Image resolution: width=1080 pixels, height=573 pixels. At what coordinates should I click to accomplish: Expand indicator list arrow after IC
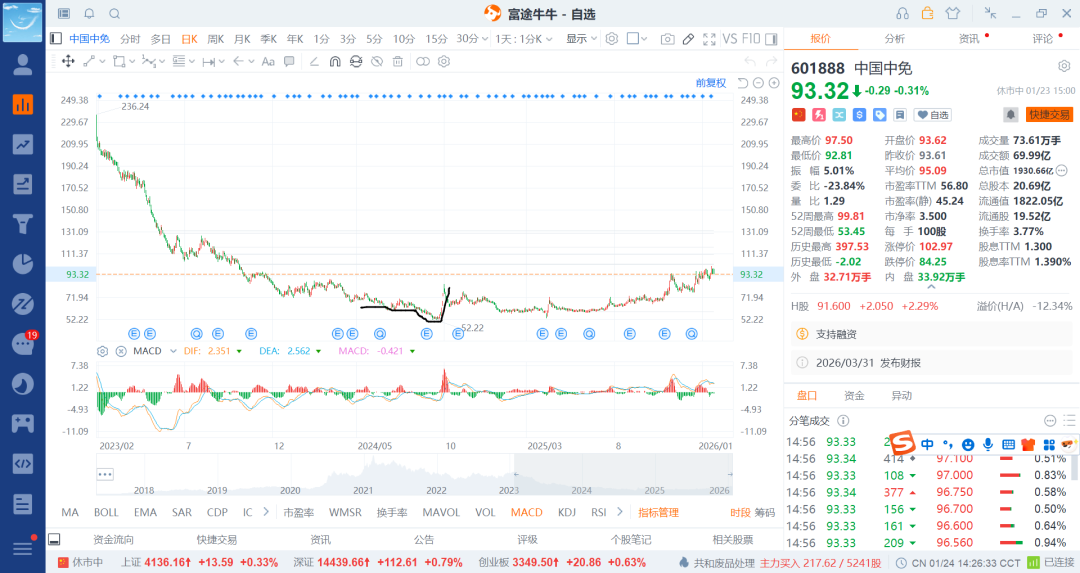[266, 512]
